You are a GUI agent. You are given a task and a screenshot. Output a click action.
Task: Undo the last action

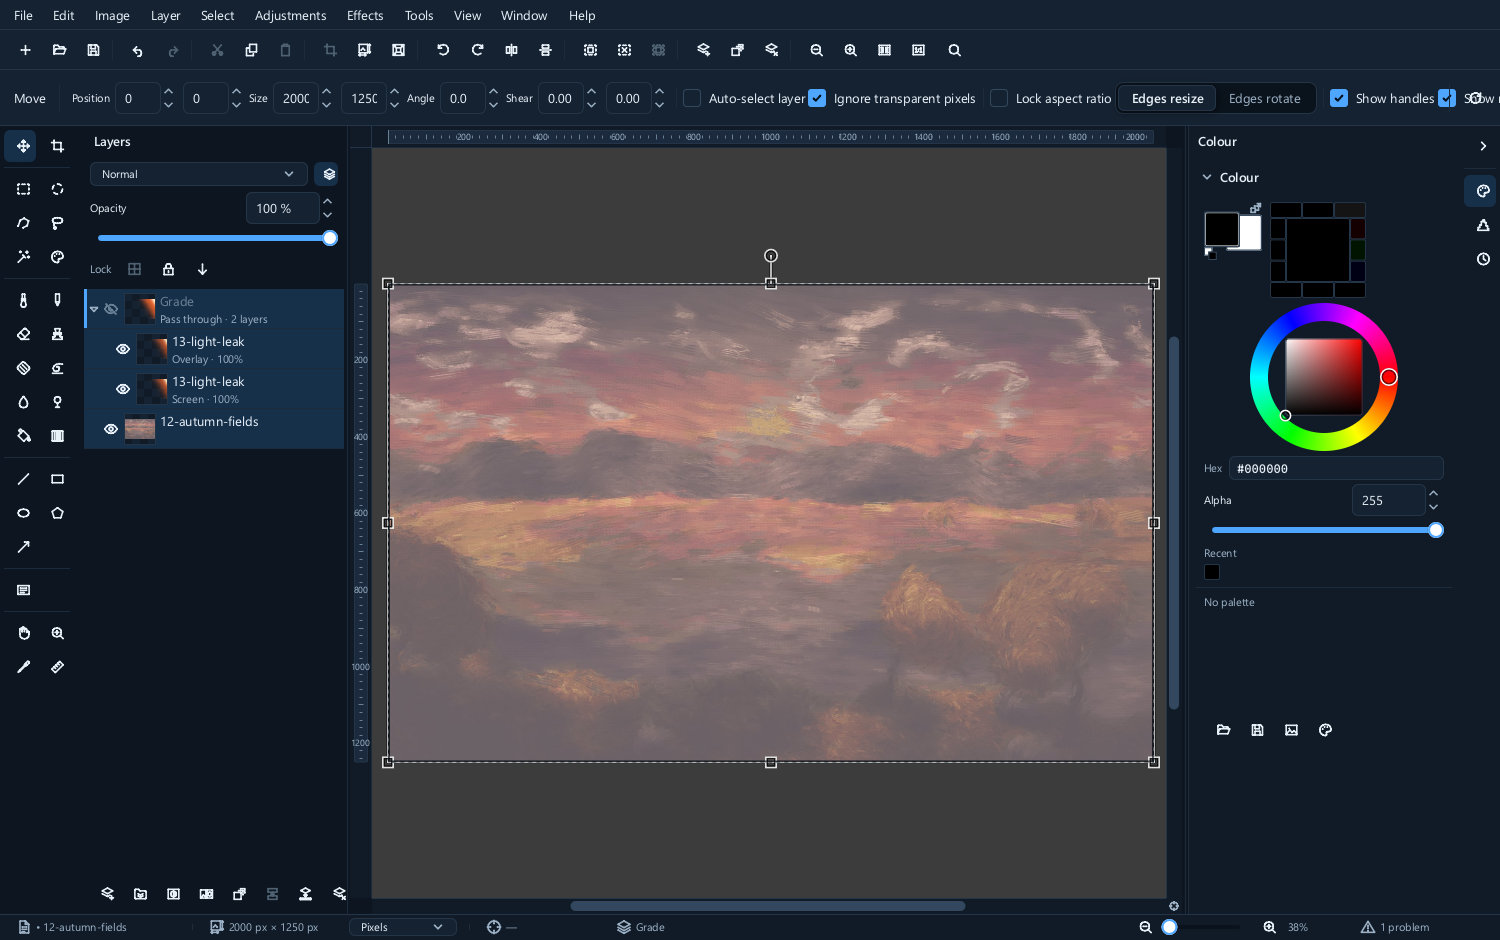pyautogui.click(x=137, y=50)
